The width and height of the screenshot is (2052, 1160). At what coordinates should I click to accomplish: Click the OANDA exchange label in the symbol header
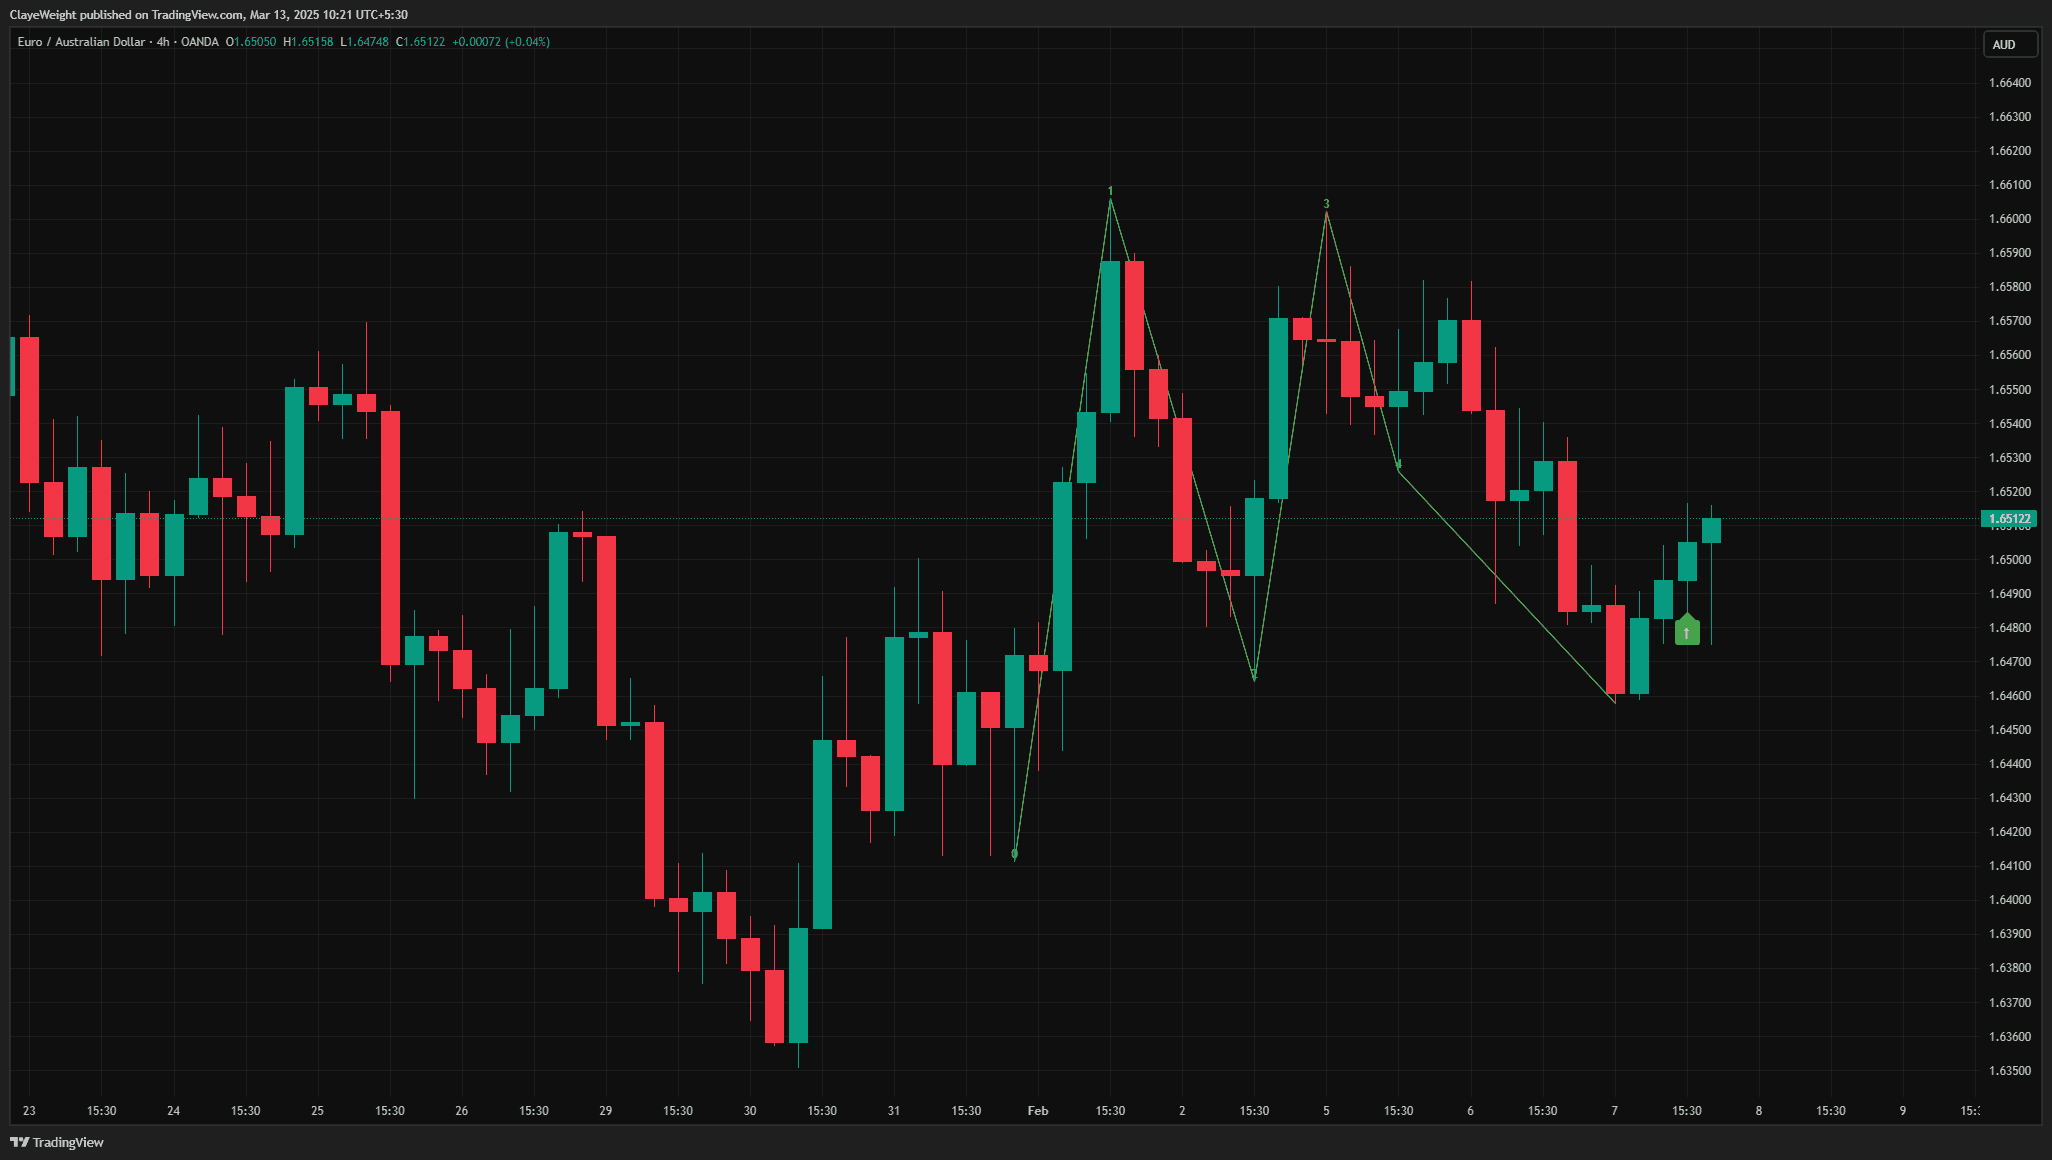pos(200,42)
